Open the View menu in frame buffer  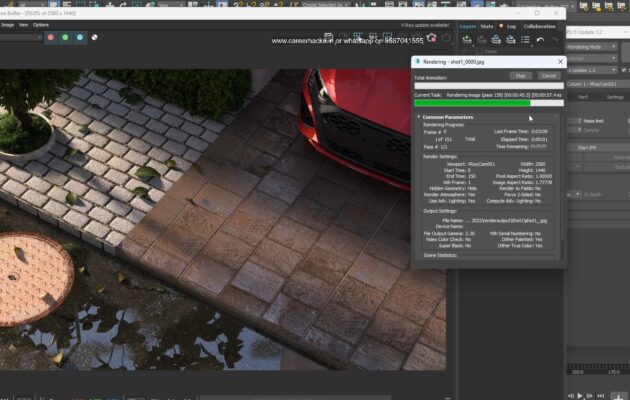pyautogui.click(x=23, y=24)
